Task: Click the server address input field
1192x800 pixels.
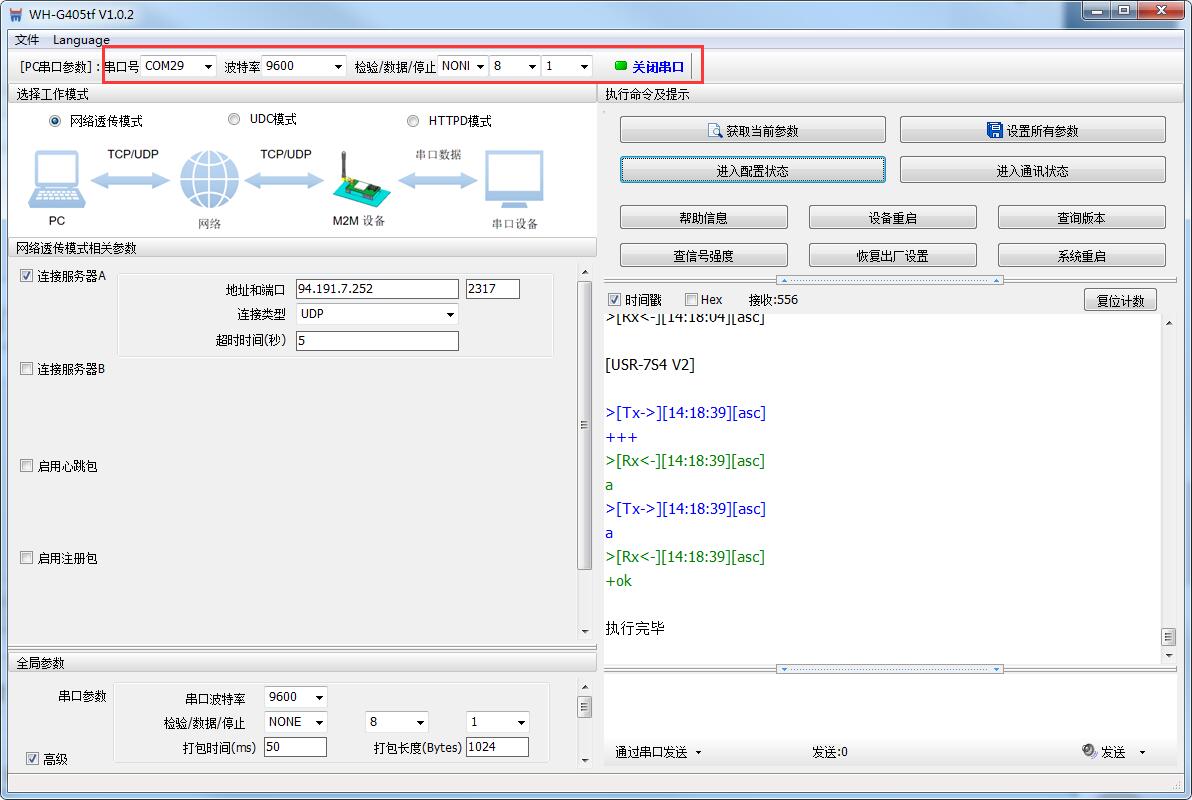Action: click(x=377, y=289)
